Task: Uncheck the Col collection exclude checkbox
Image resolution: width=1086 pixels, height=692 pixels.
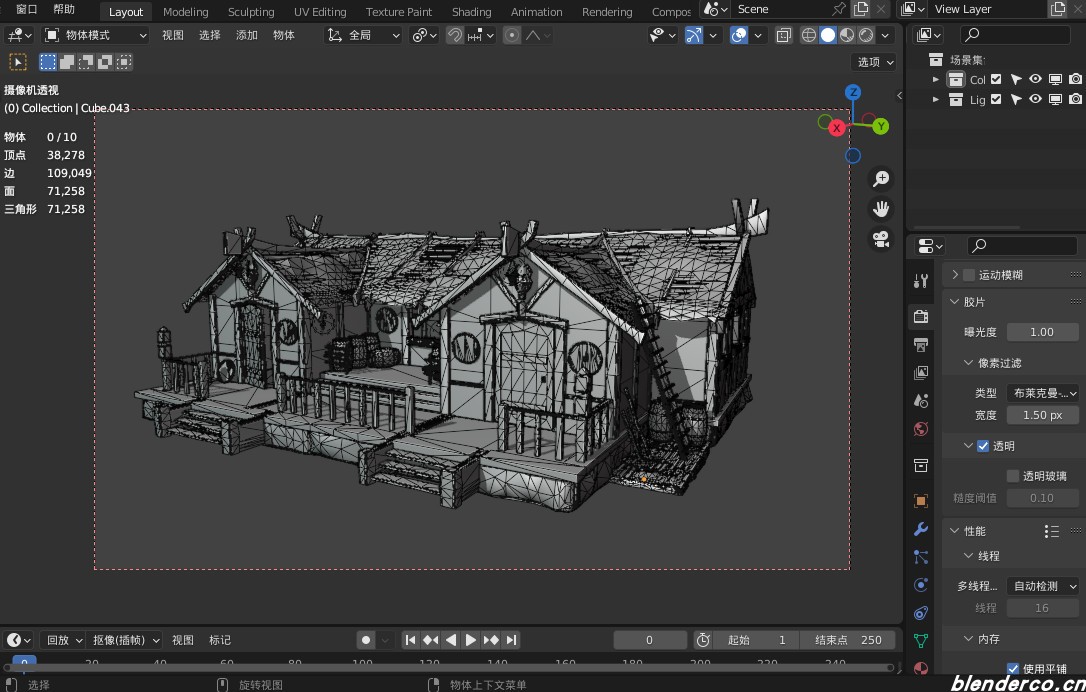Action: (996, 79)
